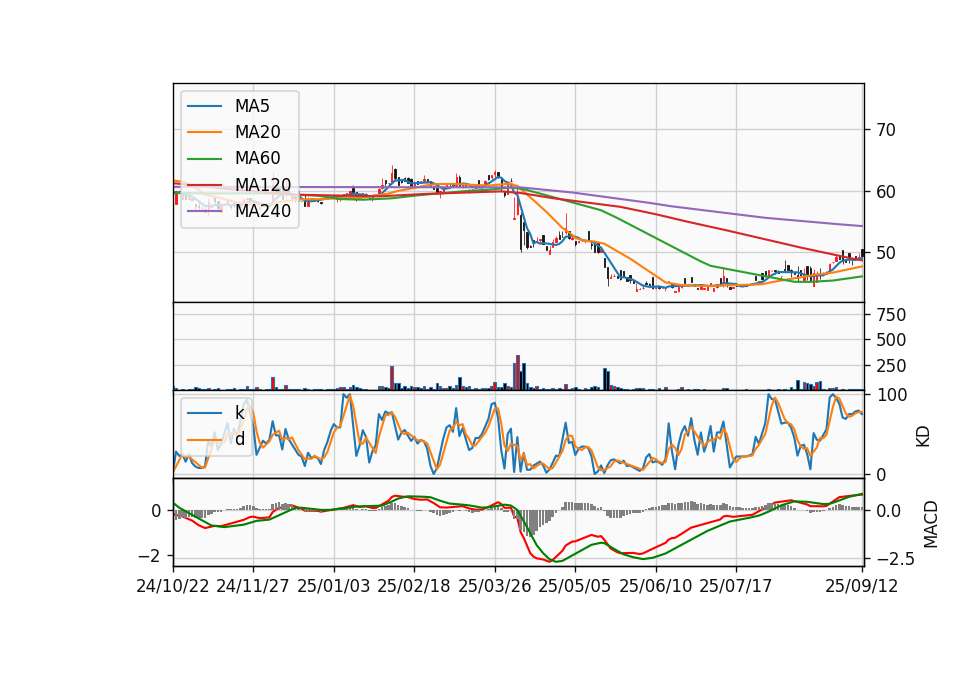This screenshot has height=690, width=960.
Task: Click the MA120 legend label
Action: click(263, 184)
